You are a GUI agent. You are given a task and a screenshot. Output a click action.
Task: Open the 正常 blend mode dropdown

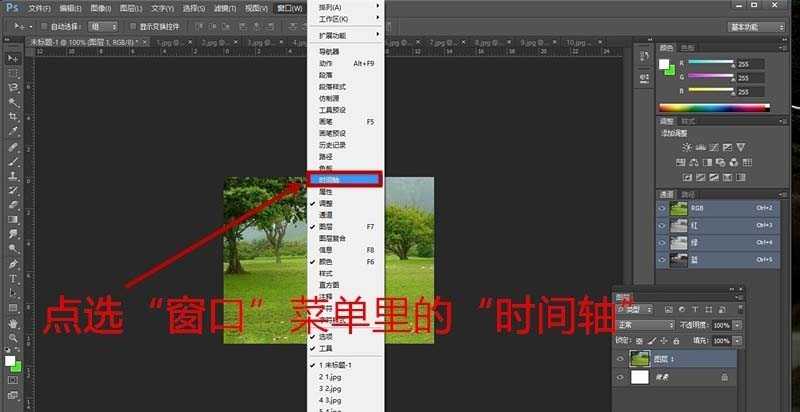point(645,325)
